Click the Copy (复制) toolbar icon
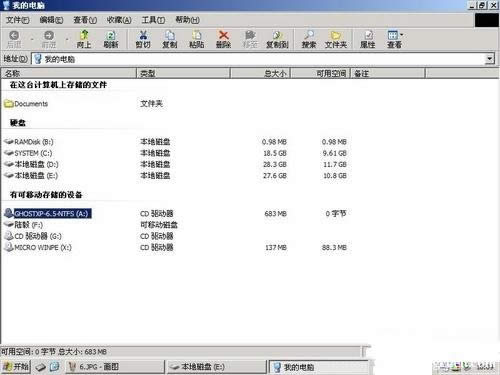Image resolution: width=500 pixels, height=375 pixels. (170, 39)
